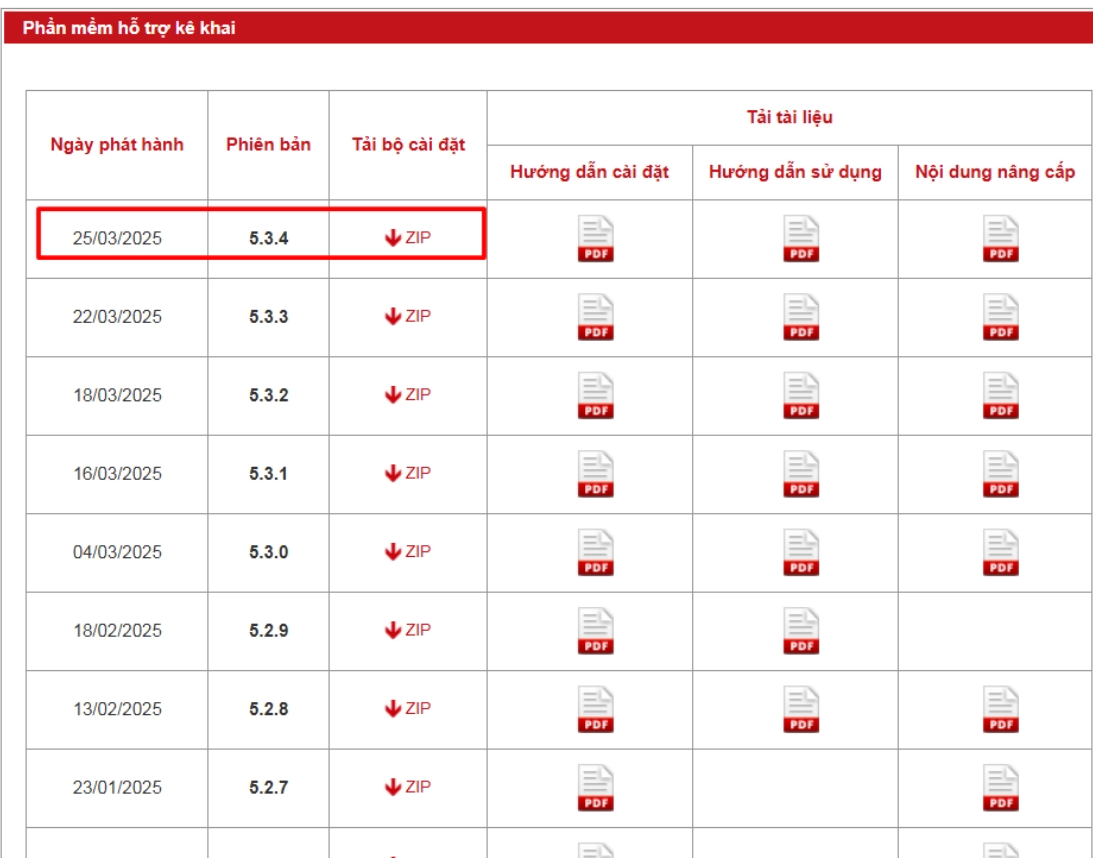This screenshot has width=1093, height=858.
Task: Select the release date 25/03/2025 cell
Action: 117,238
